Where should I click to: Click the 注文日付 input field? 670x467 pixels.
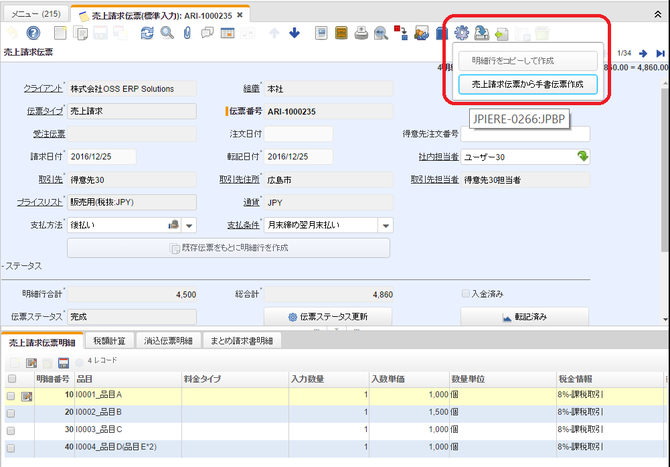[x=298, y=134]
